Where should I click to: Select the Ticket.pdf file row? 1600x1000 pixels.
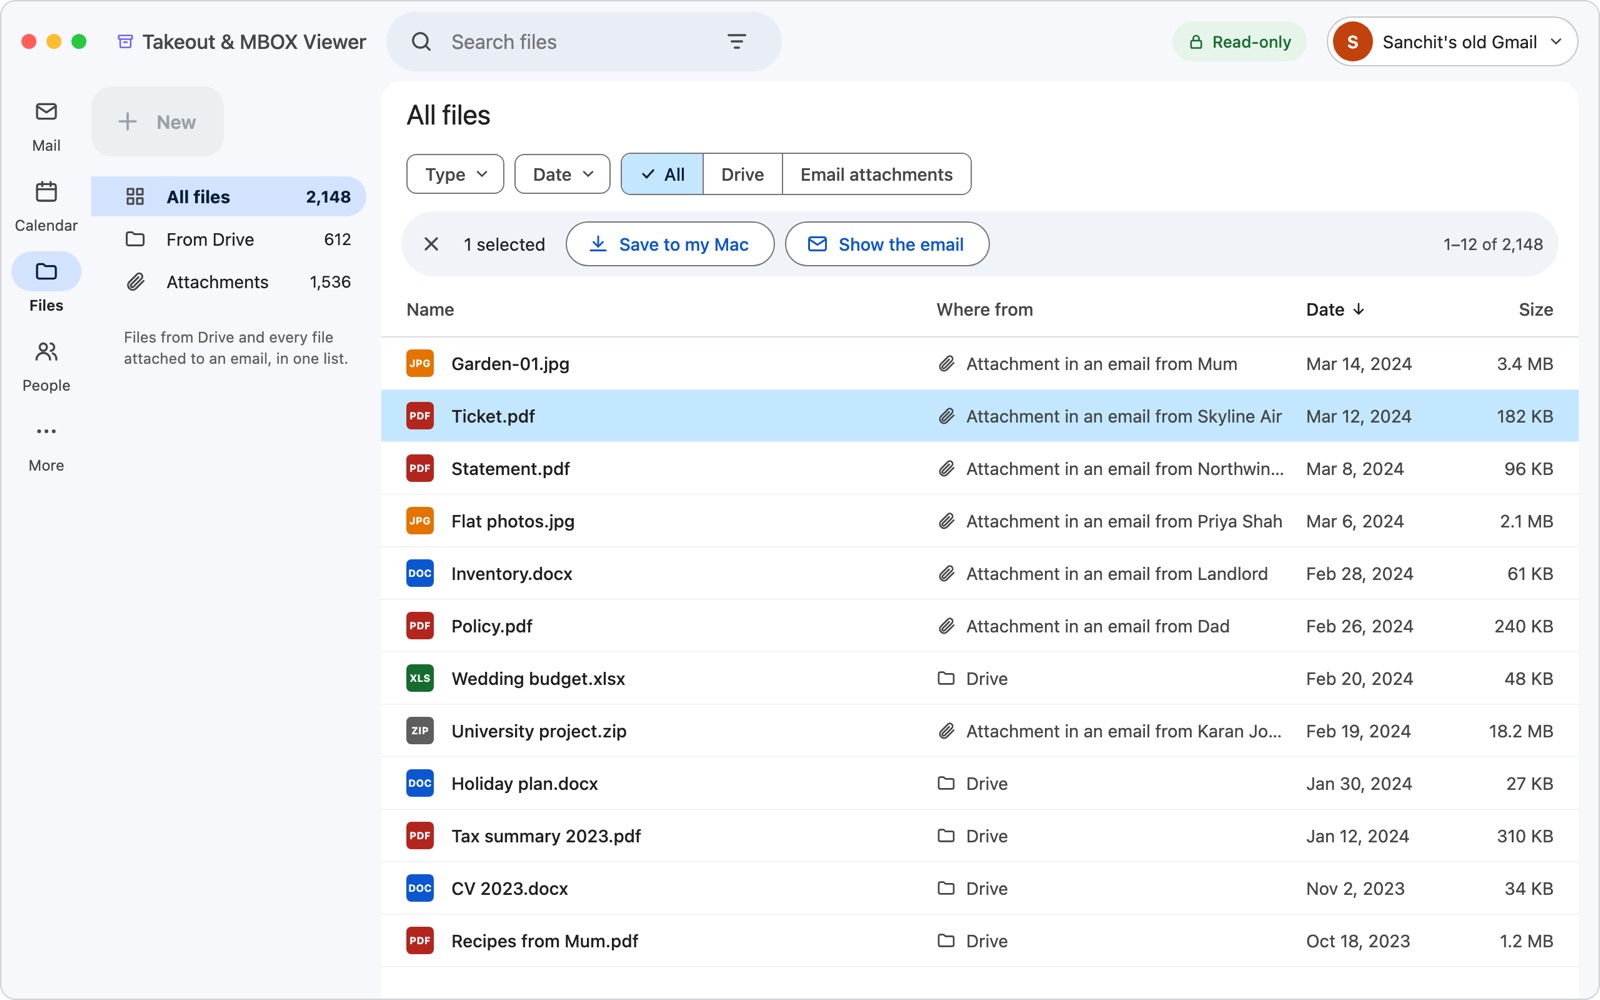coord(980,416)
